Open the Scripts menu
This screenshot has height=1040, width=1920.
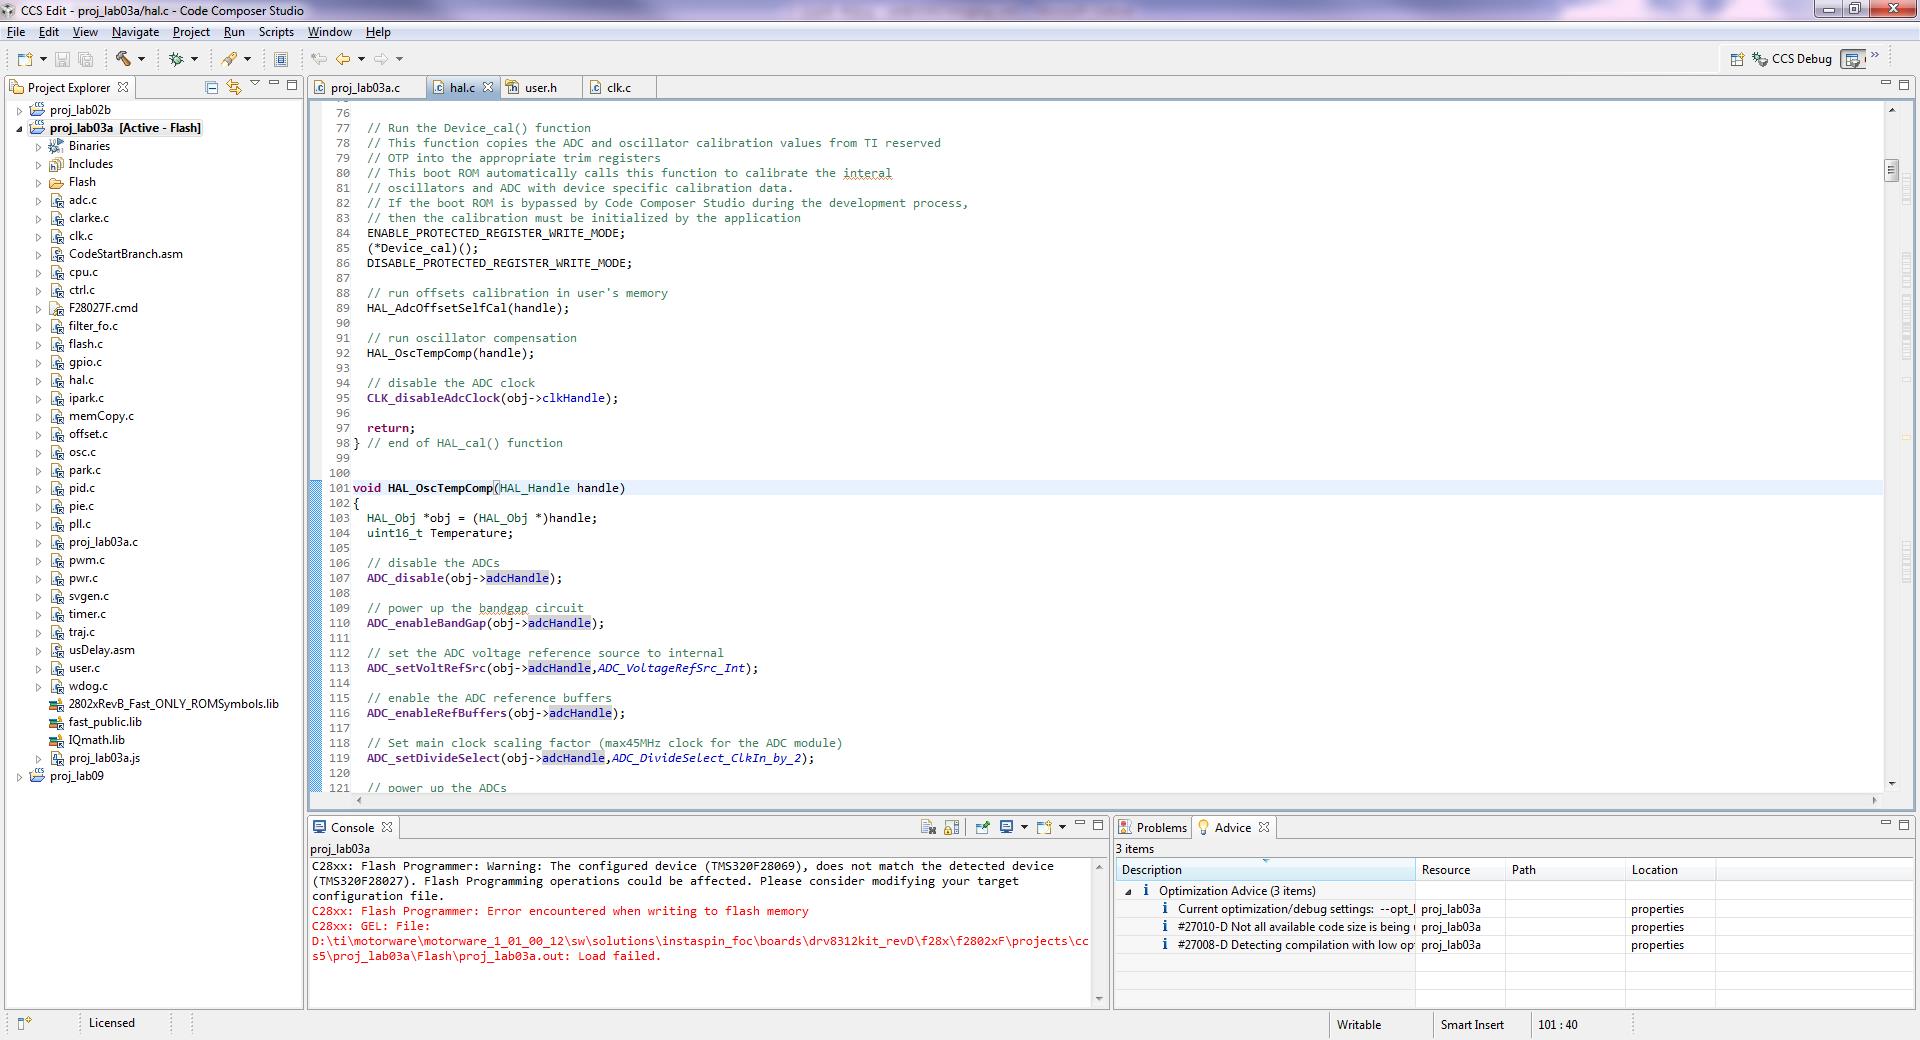pyautogui.click(x=276, y=32)
